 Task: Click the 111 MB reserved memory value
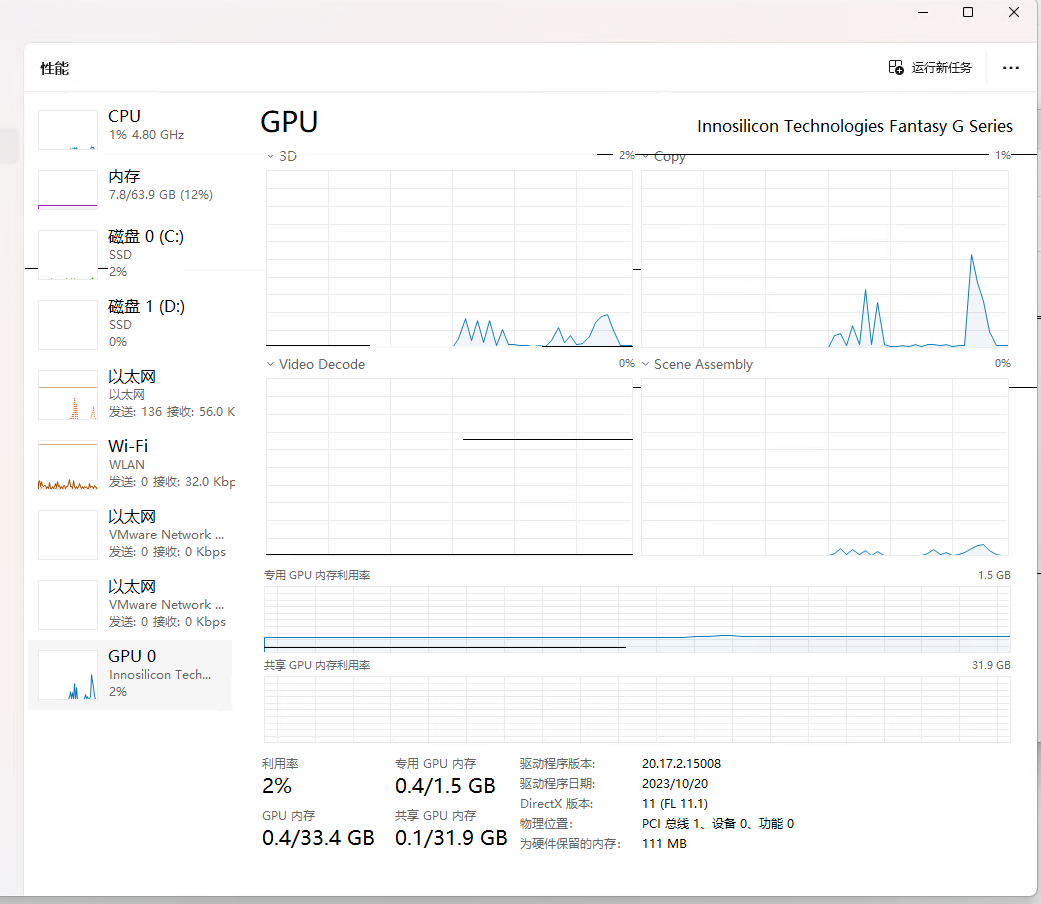(x=664, y=843)
